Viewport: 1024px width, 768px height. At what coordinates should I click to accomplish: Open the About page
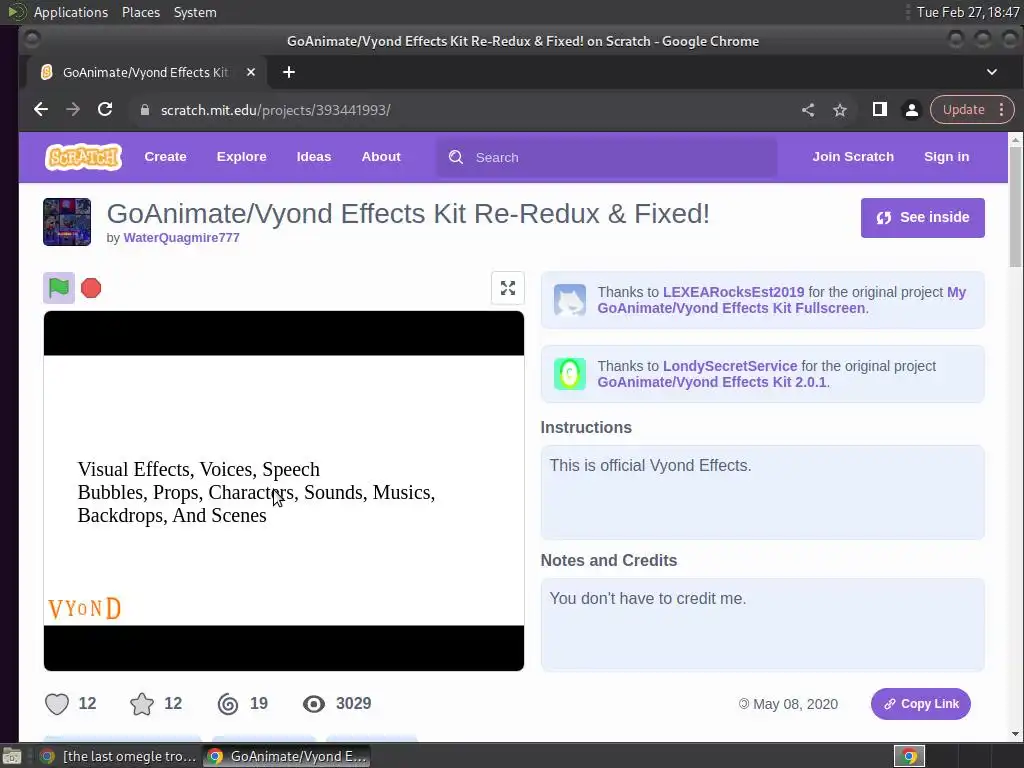[x=381, y=157]
